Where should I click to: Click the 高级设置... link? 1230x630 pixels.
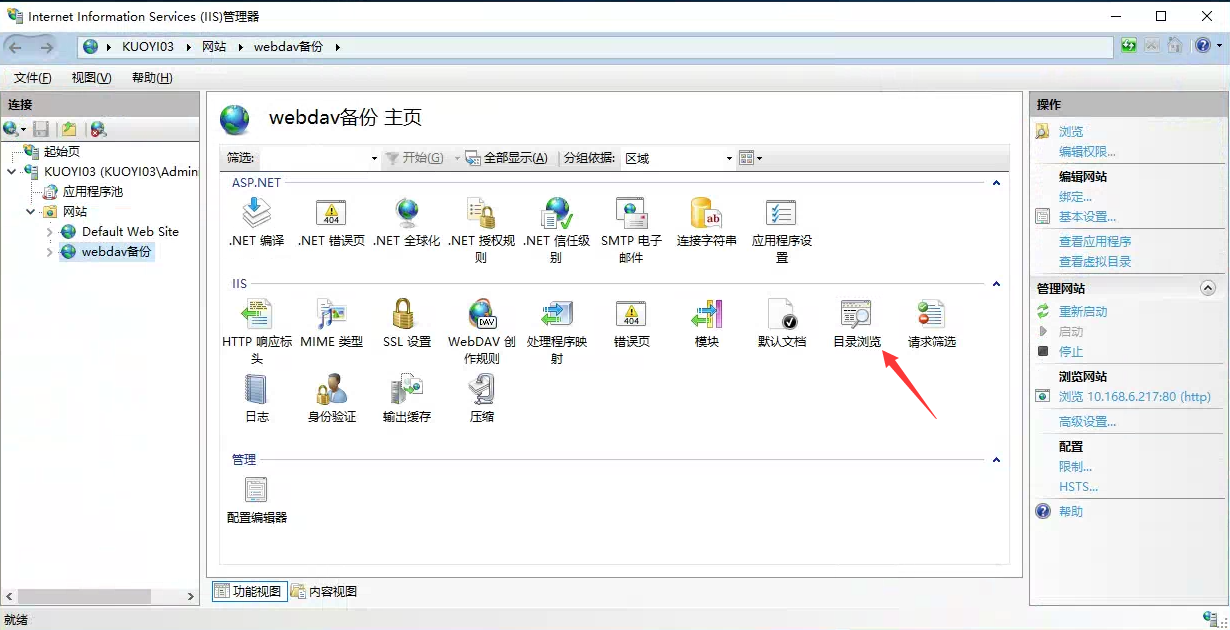(x=1087, y=422)
